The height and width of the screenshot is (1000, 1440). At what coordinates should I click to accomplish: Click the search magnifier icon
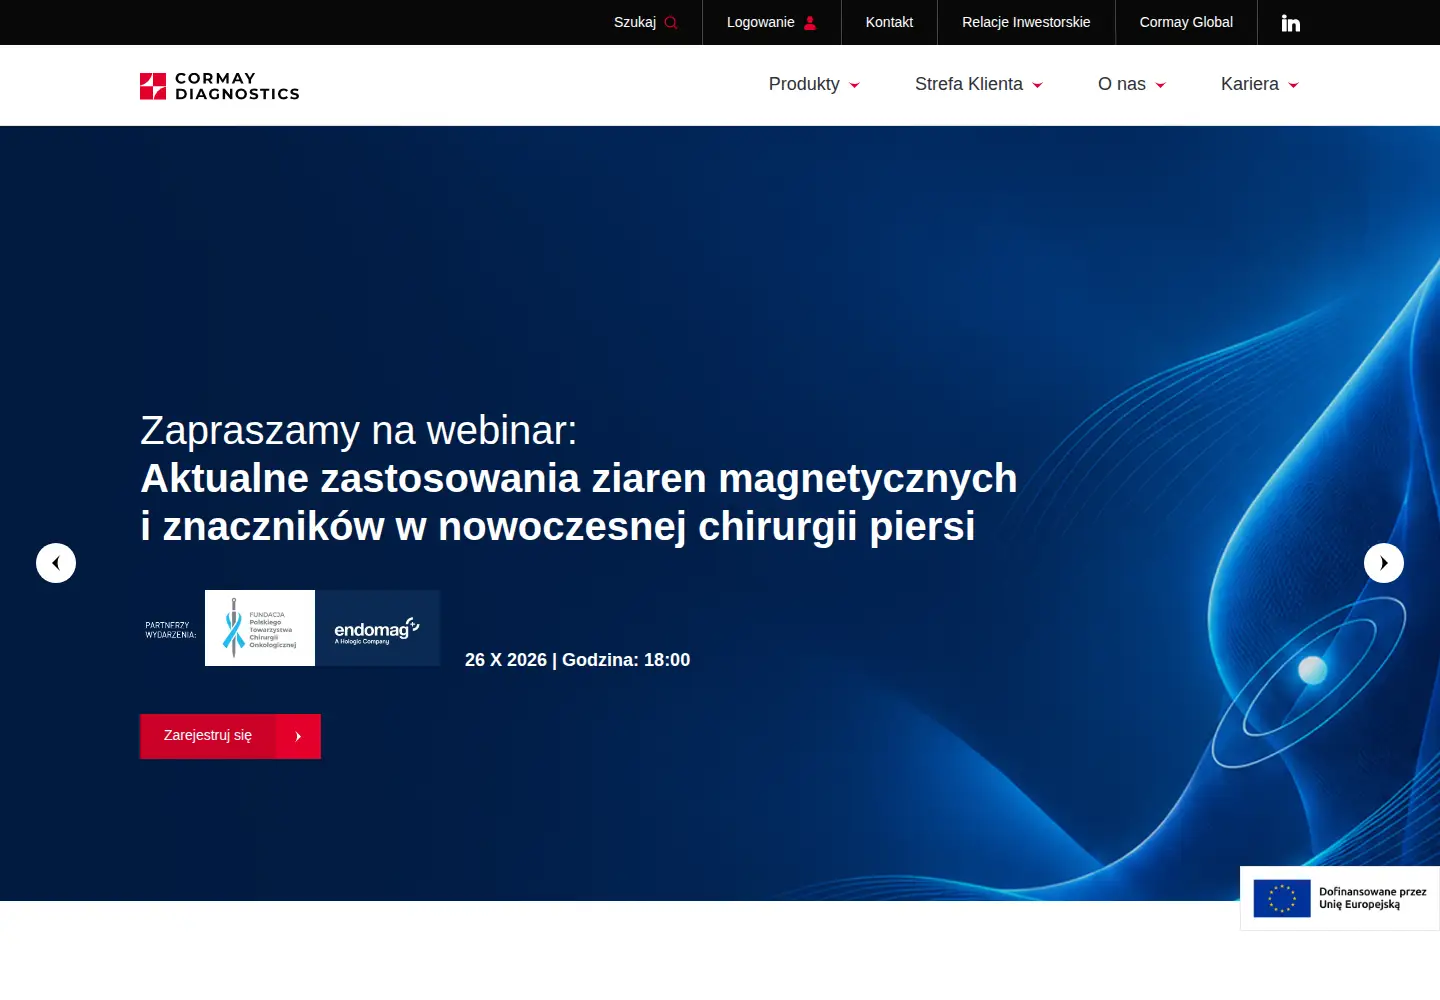click(x=671, y=23)
